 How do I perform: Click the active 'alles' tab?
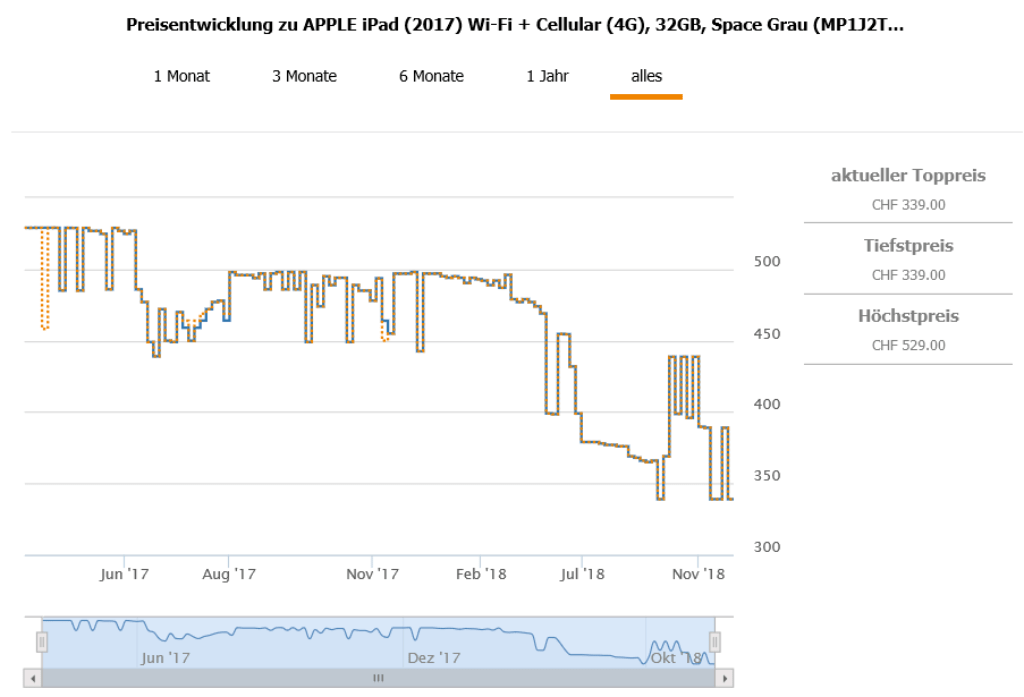[x=646, y=76]
